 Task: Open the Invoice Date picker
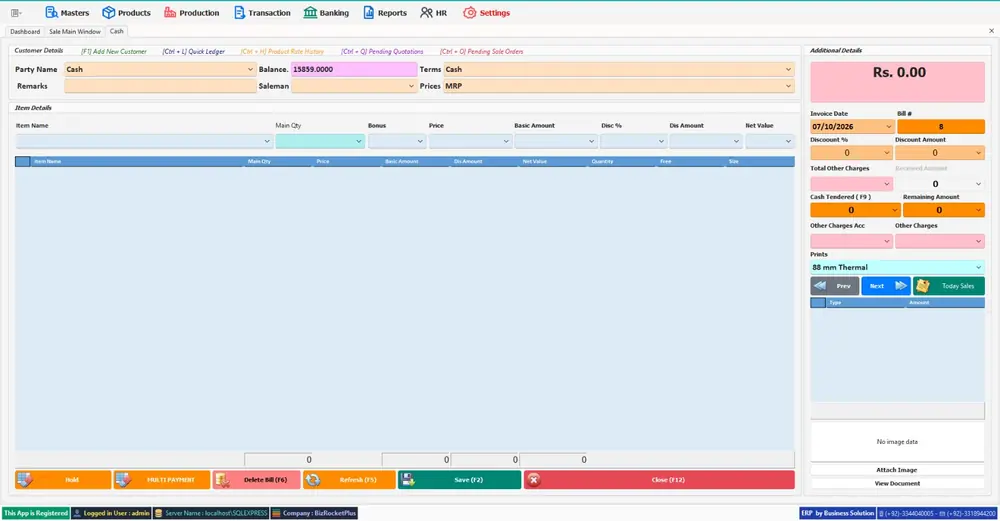click(888, 127)
